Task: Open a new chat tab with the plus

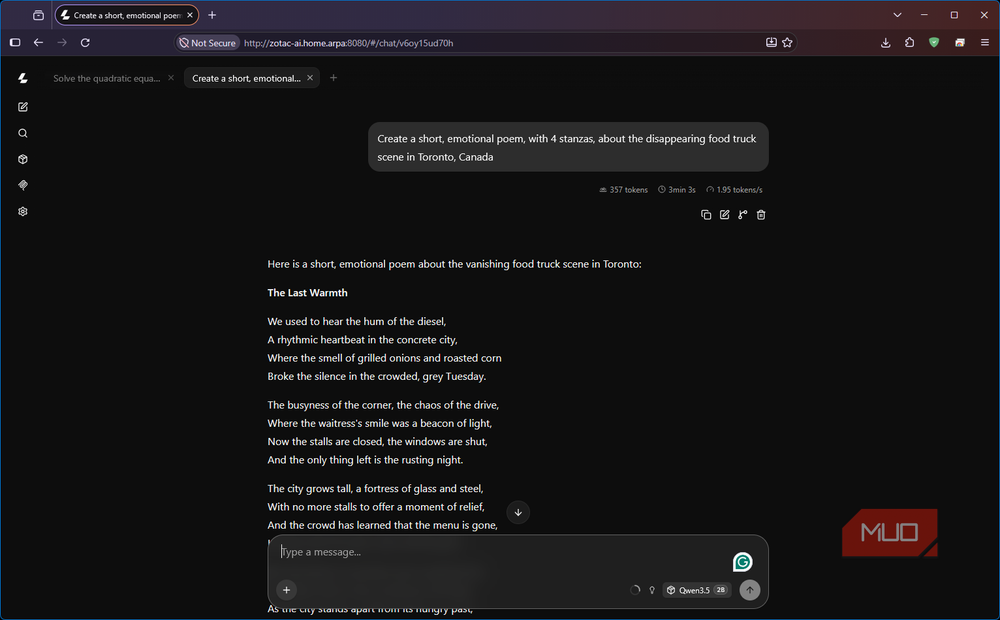Action: 333,78
